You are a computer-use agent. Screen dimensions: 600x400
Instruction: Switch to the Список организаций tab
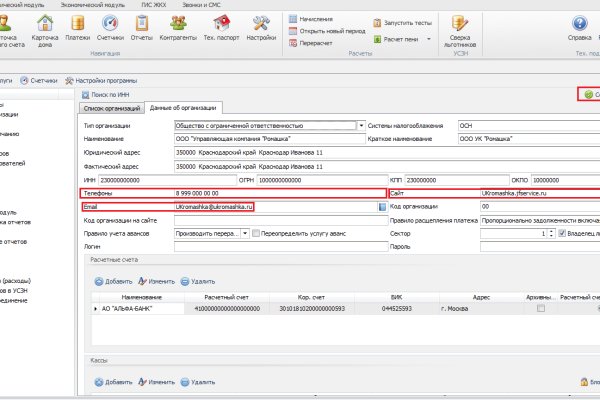click(x=111, y=107)
